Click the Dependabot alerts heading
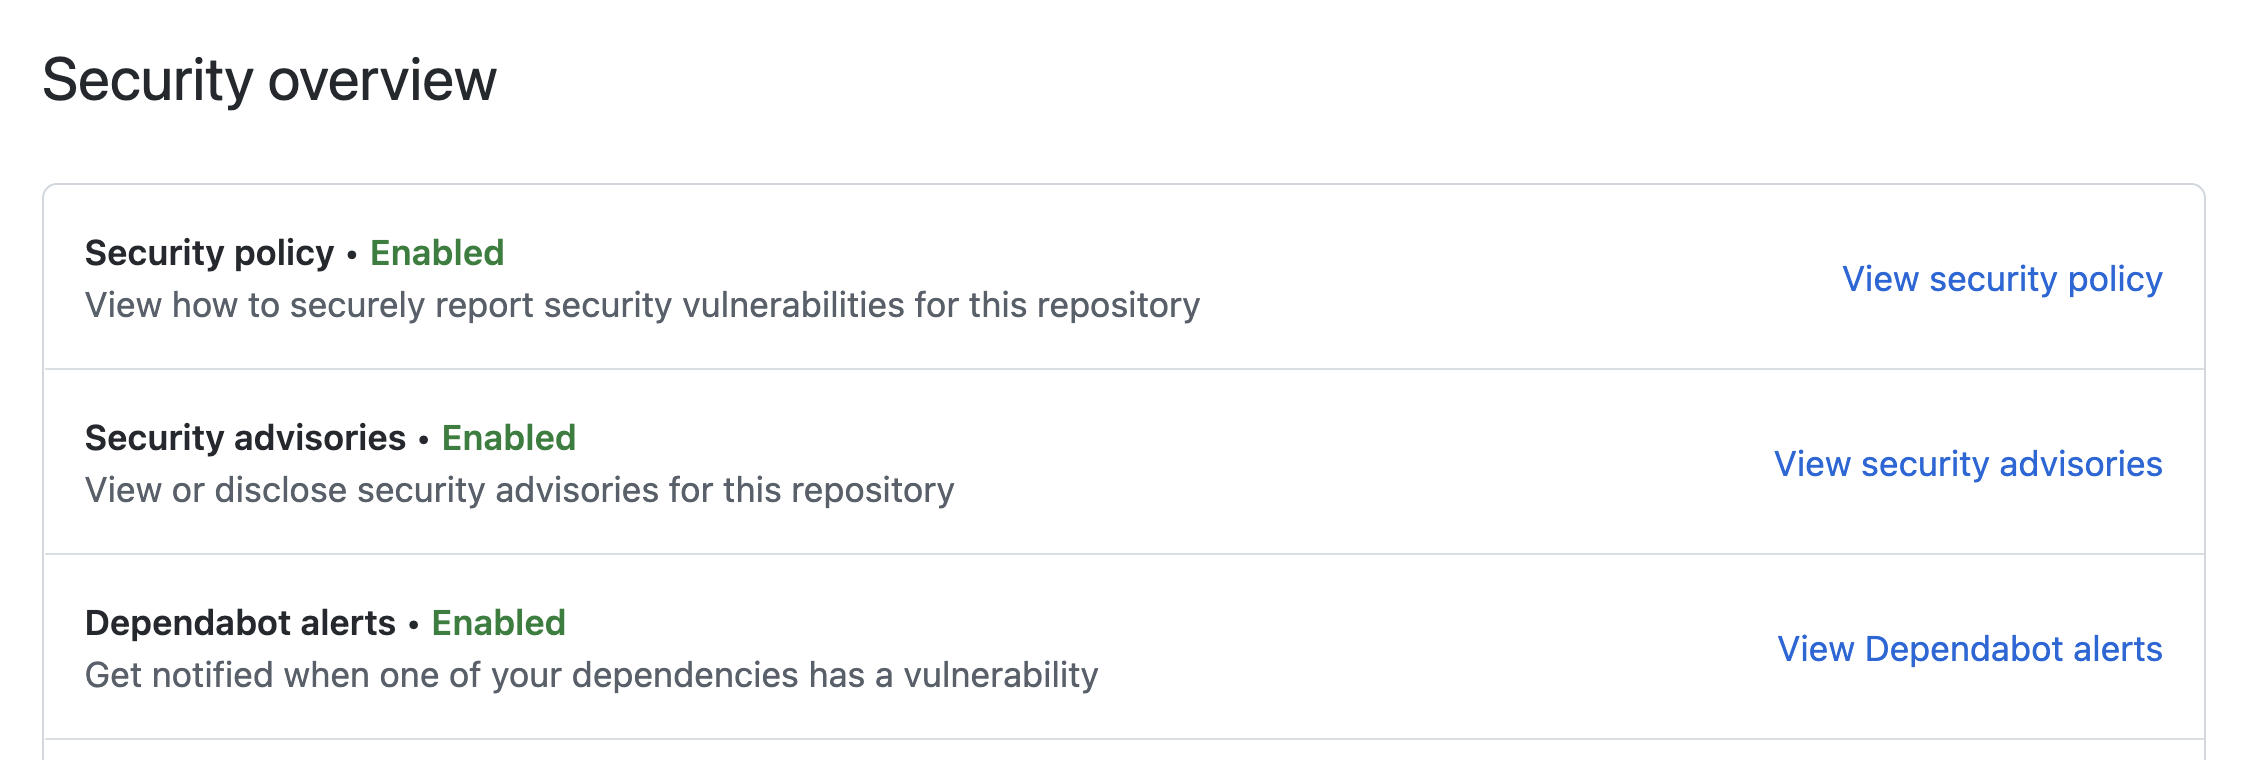2248x760 pixels. click(x=240, y=622)
